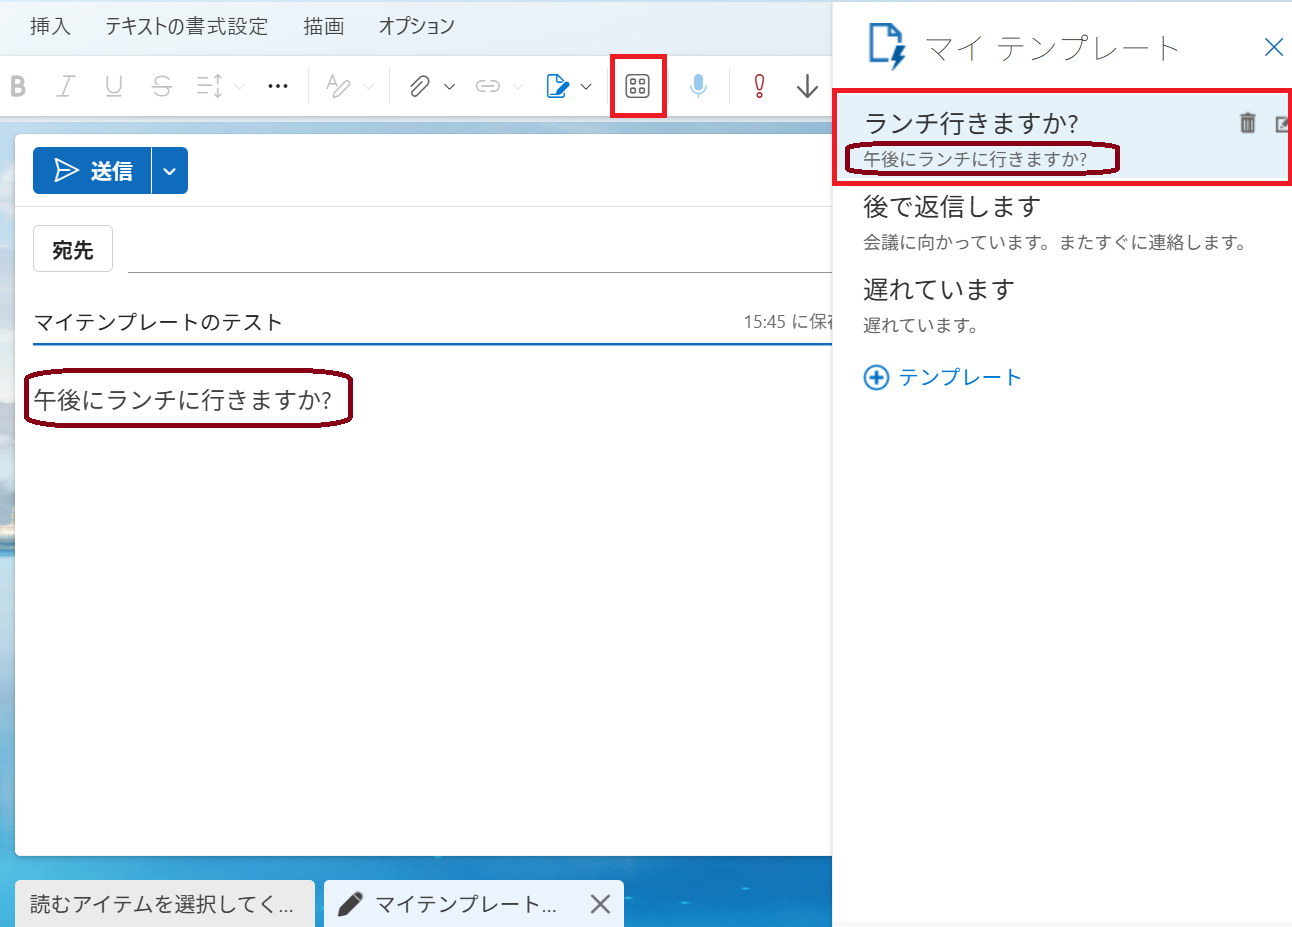Image resolution: width=1292 pixels, height=927 pixels.
Task: Click the signature icon
Action: 558,86
